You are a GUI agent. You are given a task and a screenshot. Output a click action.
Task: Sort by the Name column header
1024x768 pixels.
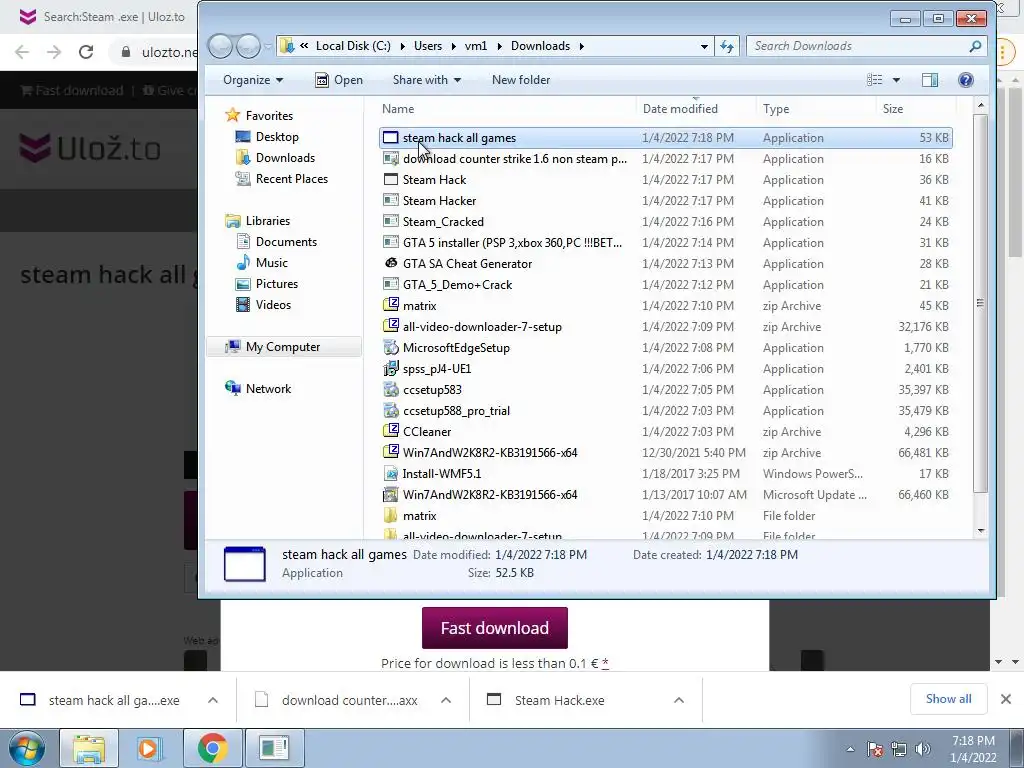click(x=506, y=109)
